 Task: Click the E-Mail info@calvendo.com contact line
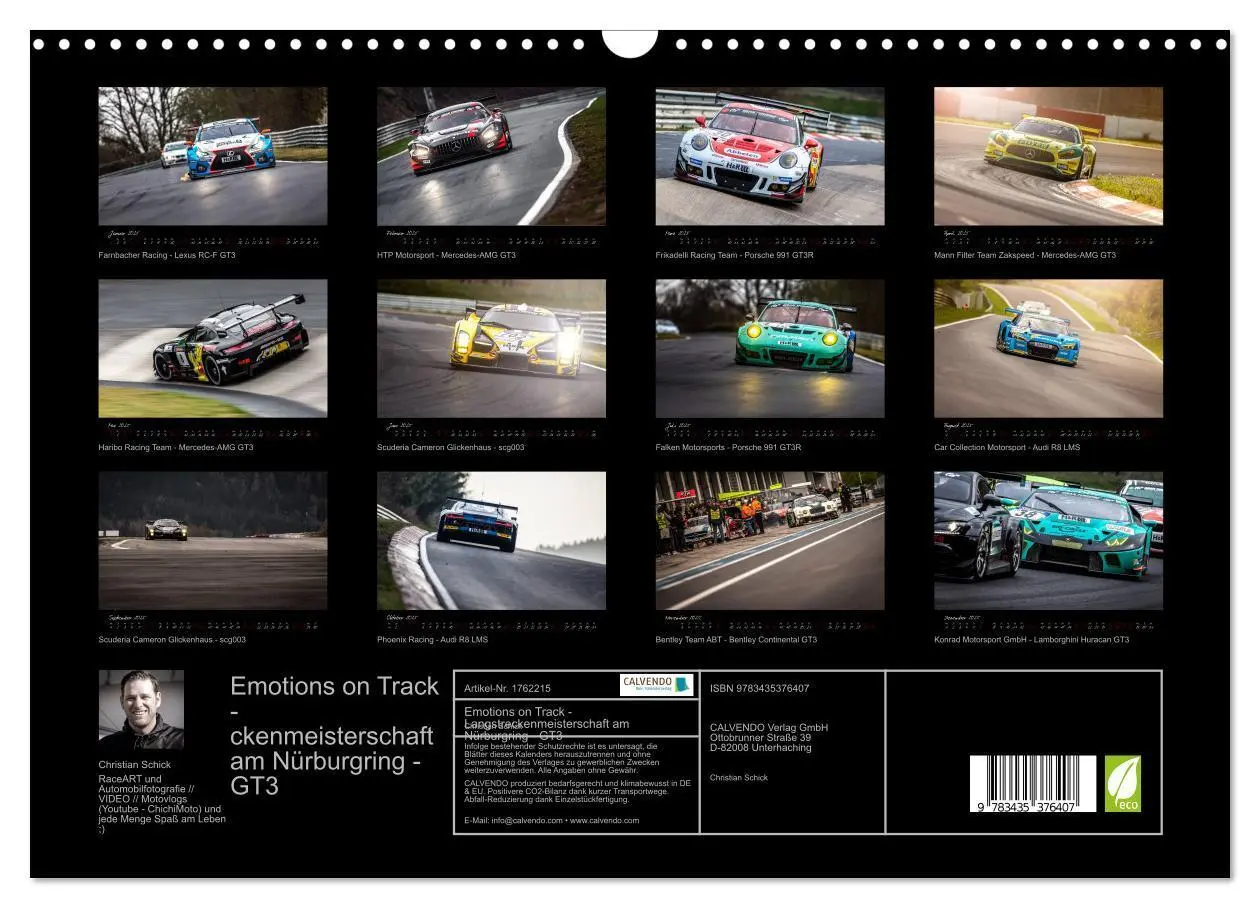click(x=552, y=820)
